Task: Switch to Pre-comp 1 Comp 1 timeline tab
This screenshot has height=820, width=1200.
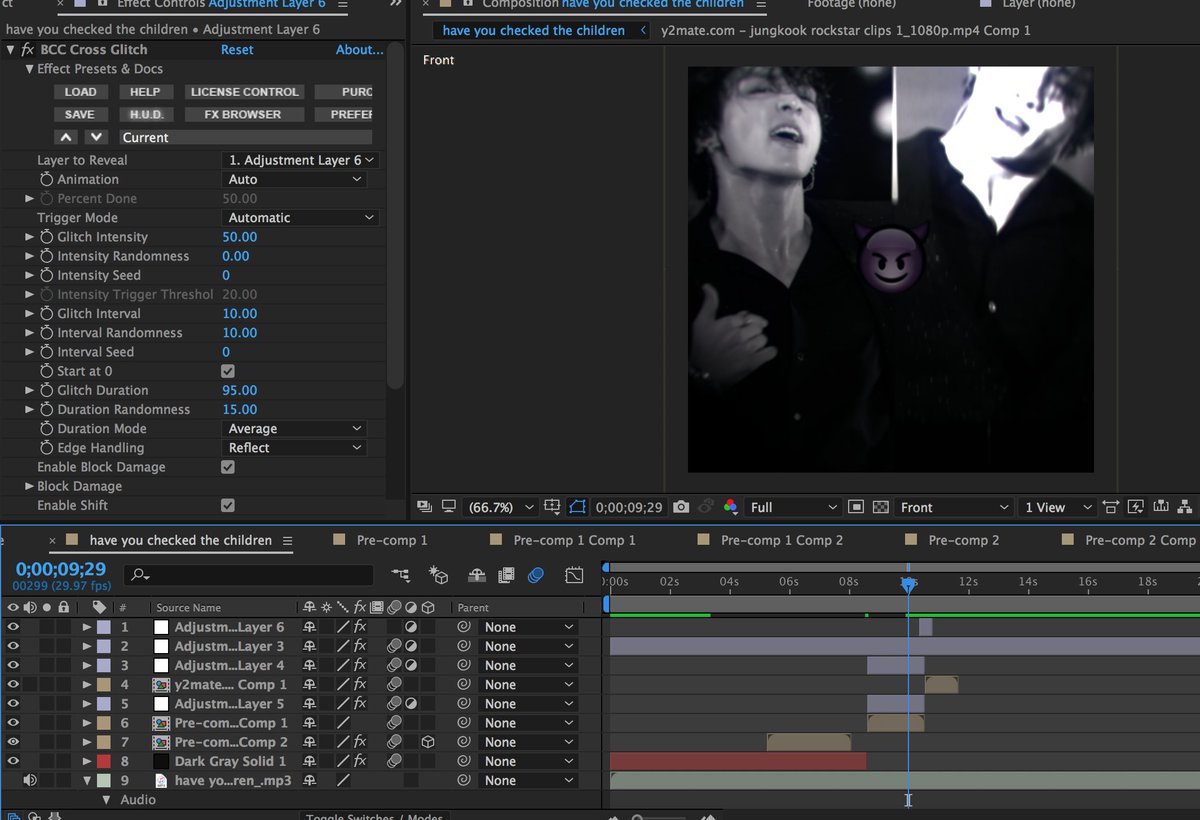Action: point(574,540)
